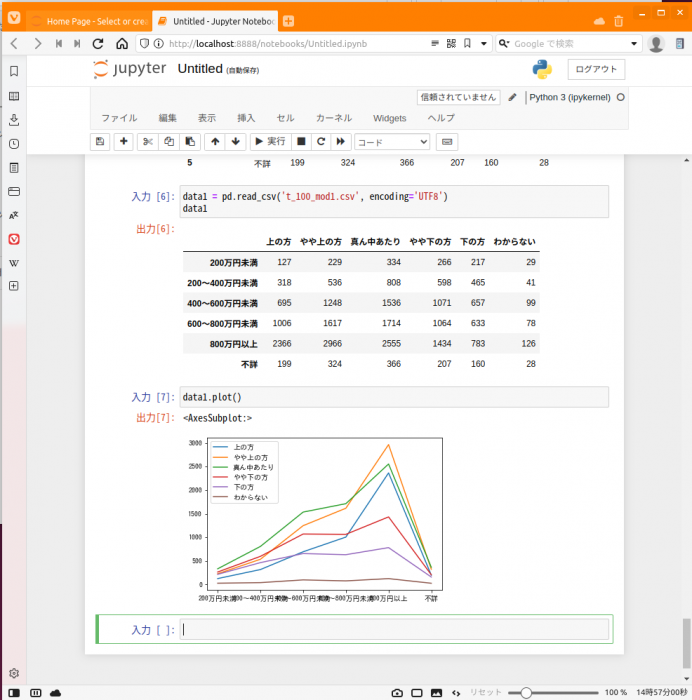Open the browser history panel icon
Image resolution: width=692 pixels, height=700 pixels.
[14, 144]
